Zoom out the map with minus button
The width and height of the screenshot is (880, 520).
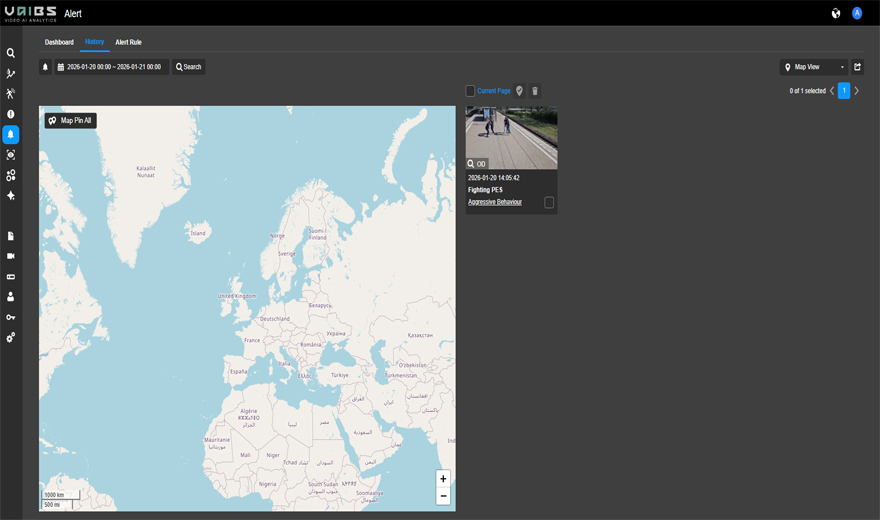[443, 496]
